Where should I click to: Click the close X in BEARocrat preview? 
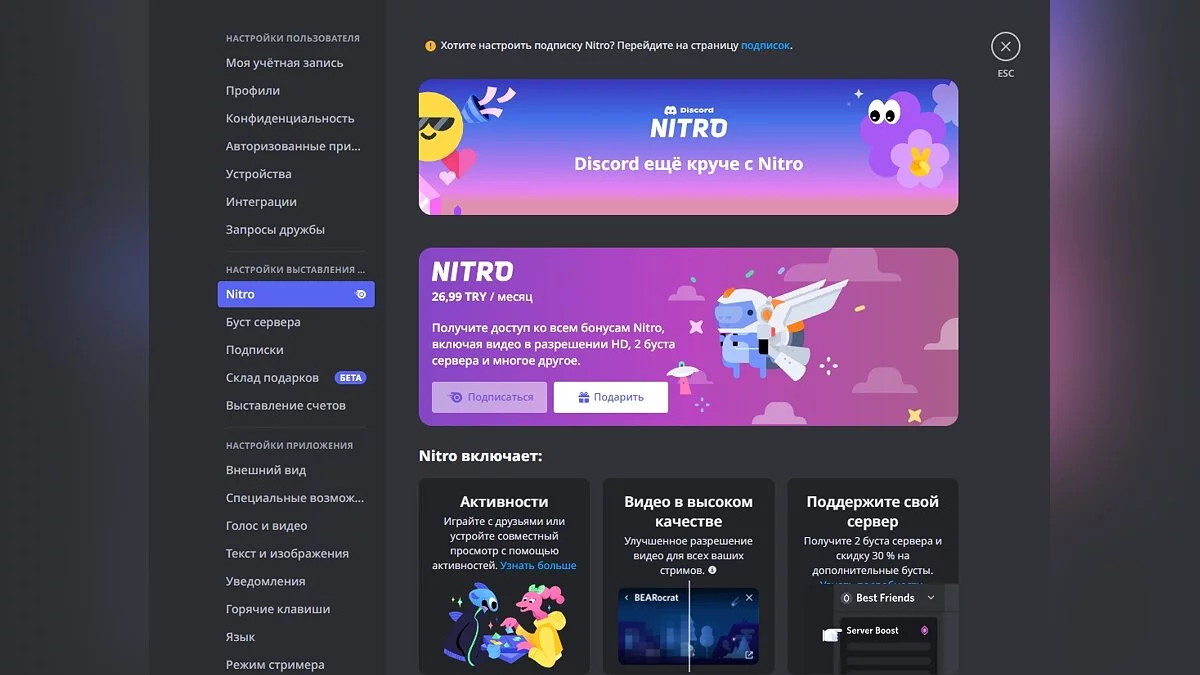(749, 597)
